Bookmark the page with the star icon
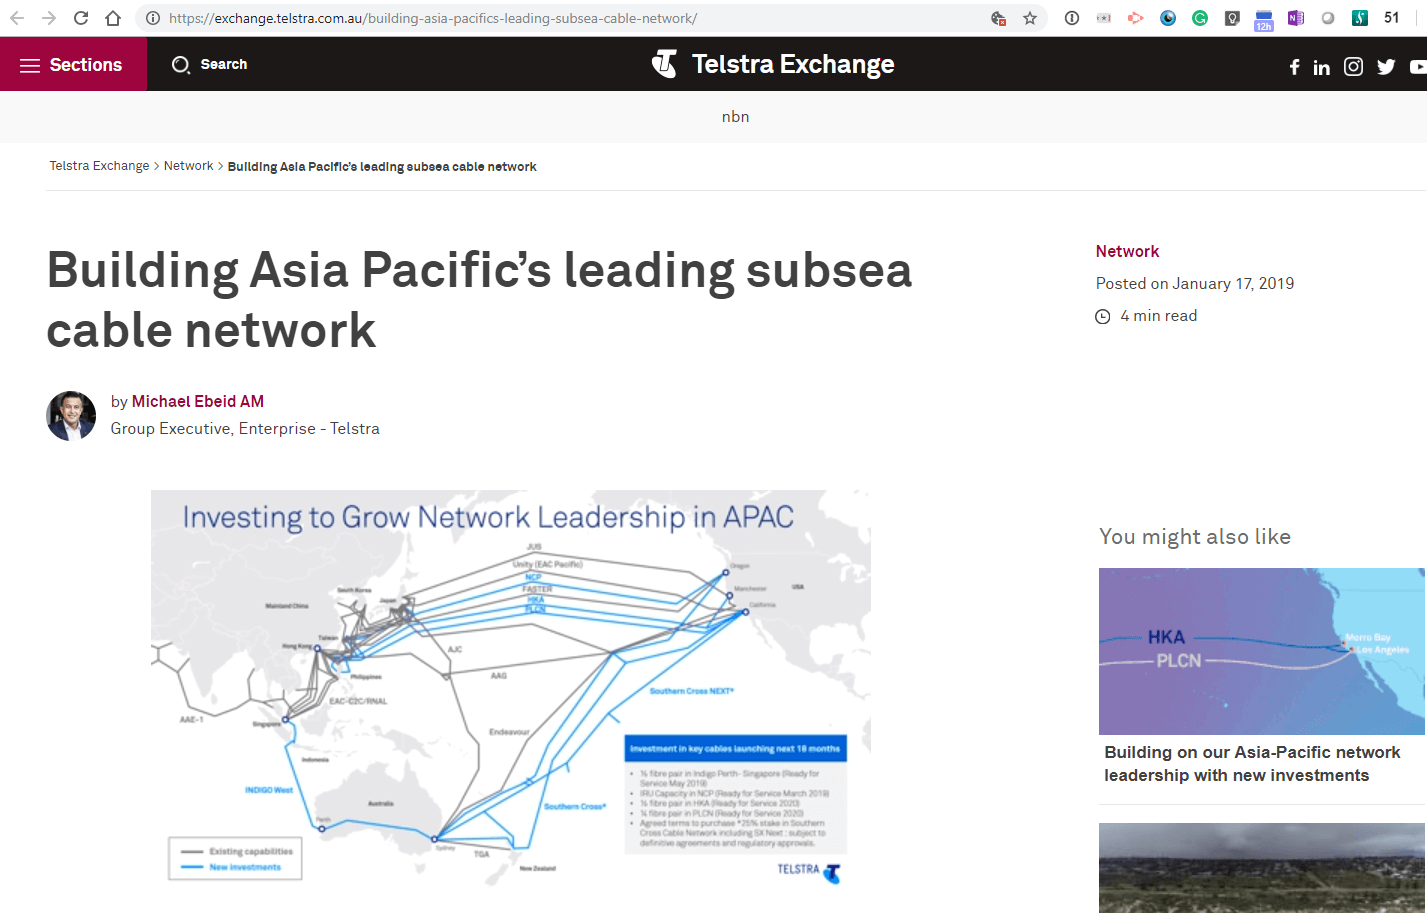 pyautogui.click(x=1029, y=17)
